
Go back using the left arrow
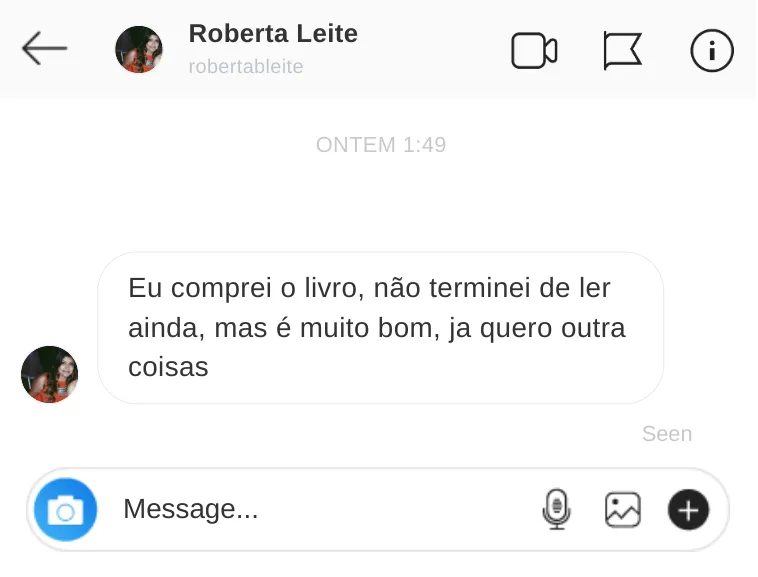[x=44, y=49]
